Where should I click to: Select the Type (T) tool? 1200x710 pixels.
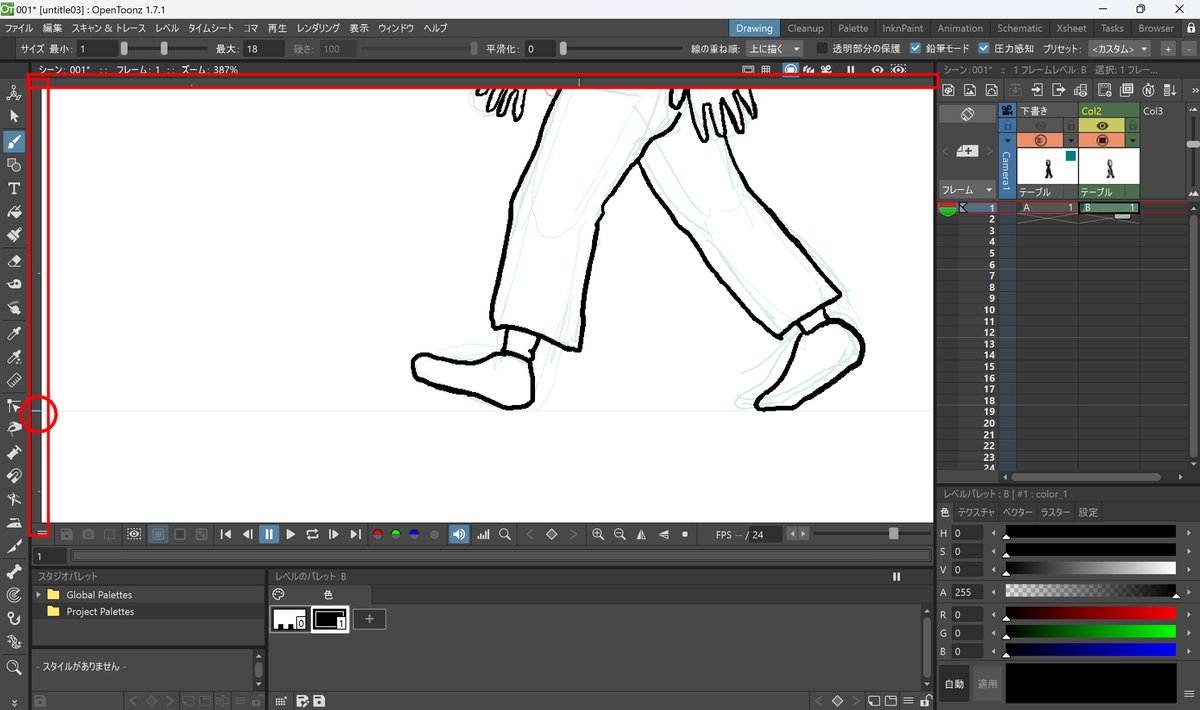[x=14, y=189]
